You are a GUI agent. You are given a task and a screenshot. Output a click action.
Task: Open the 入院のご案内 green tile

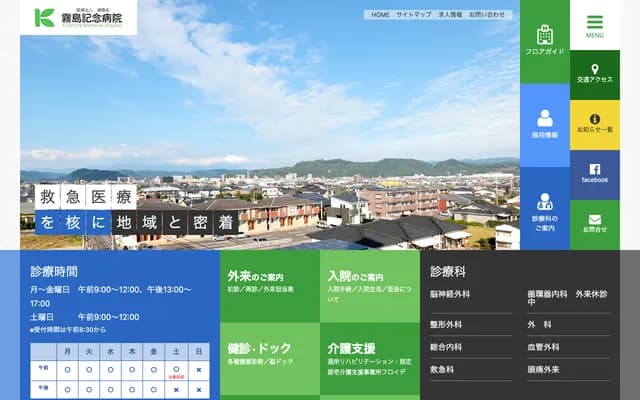tap(370, 284)
